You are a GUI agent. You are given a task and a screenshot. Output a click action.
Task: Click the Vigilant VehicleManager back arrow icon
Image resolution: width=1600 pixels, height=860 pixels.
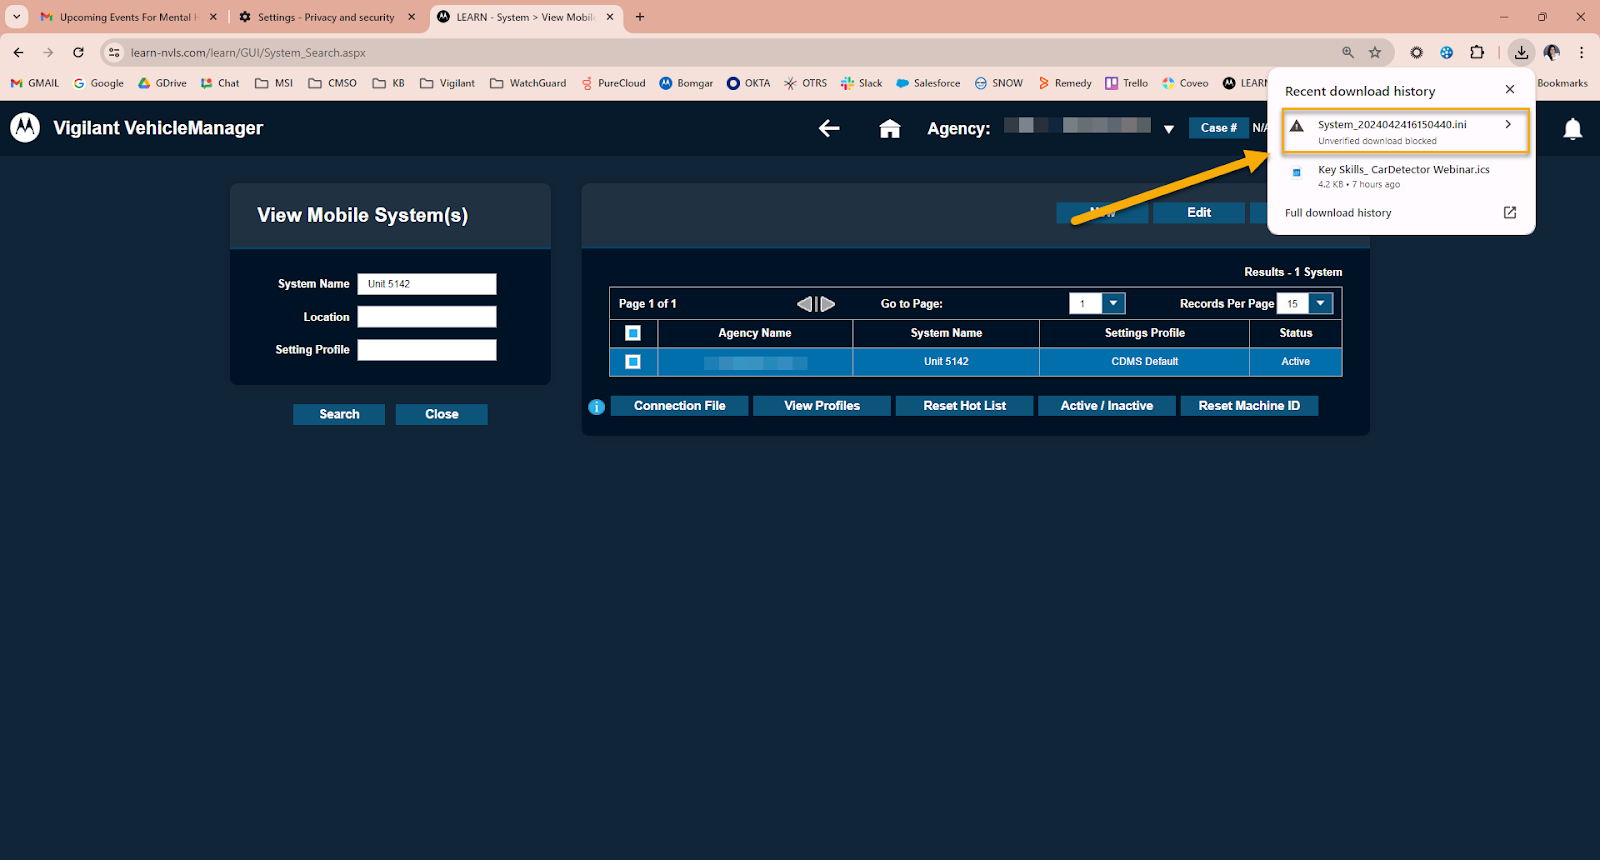pyautogui.click(x=829, y=128)
